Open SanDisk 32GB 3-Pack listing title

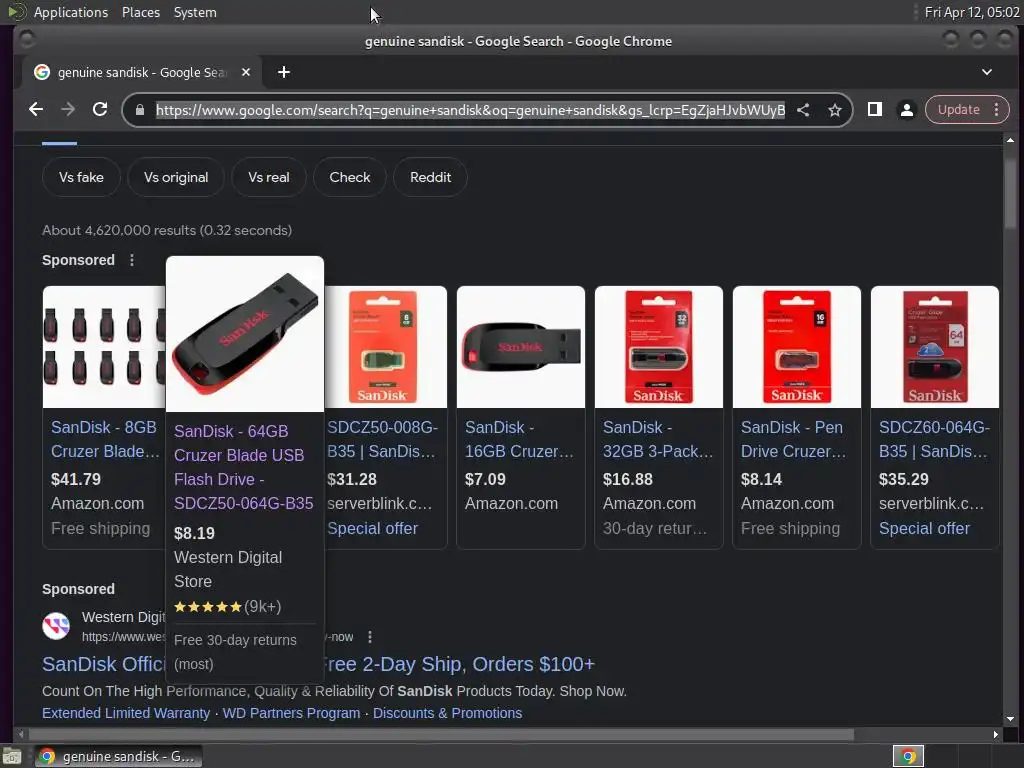tap(658, 439)
